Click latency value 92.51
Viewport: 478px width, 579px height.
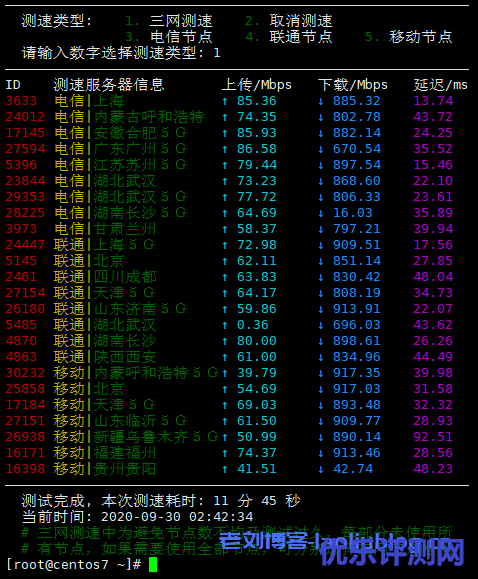433,437
